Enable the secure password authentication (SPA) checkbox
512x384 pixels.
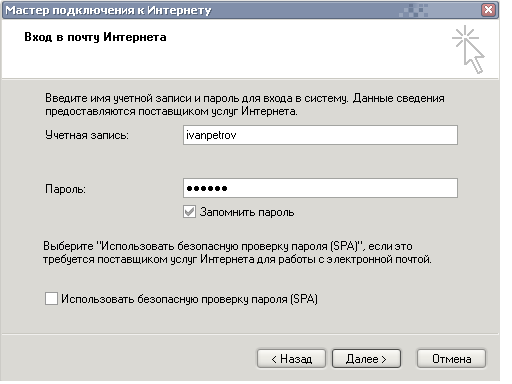pyautogui.click(x=51, y=299)
